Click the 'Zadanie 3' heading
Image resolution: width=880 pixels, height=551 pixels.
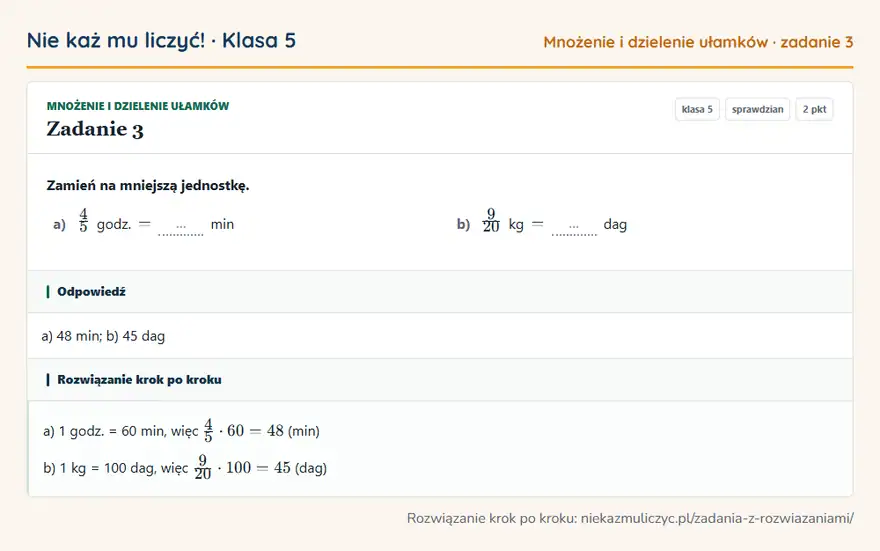(x=95, y=129)
